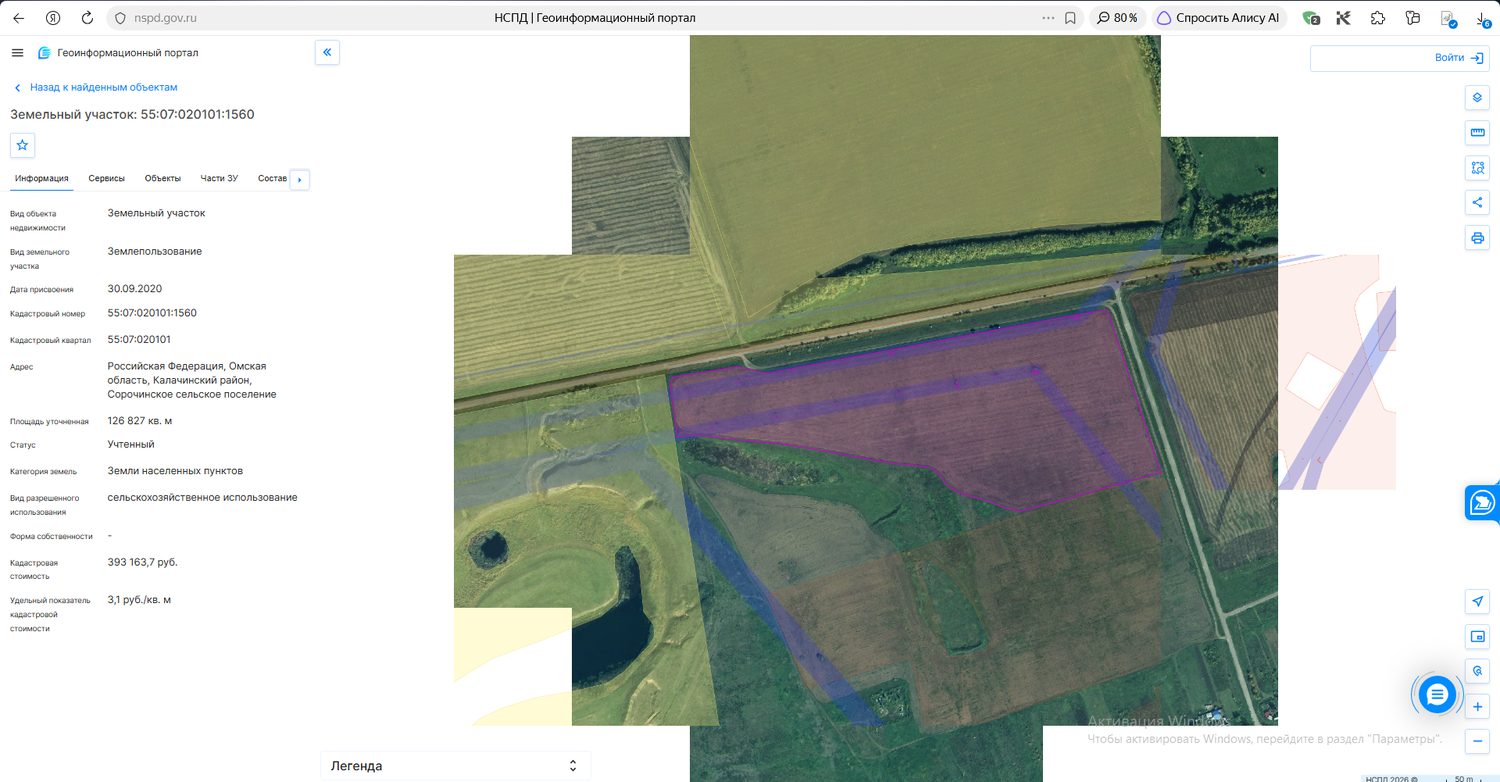Click Спросить Алису AI button
Image resolution: width=1500 pixels, height=782 pixels.
pos(1218,18)
